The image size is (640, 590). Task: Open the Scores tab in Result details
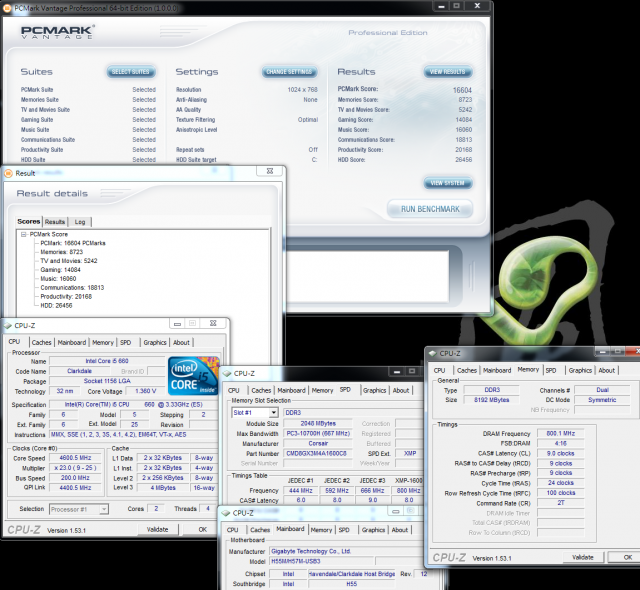pos(29,222)
